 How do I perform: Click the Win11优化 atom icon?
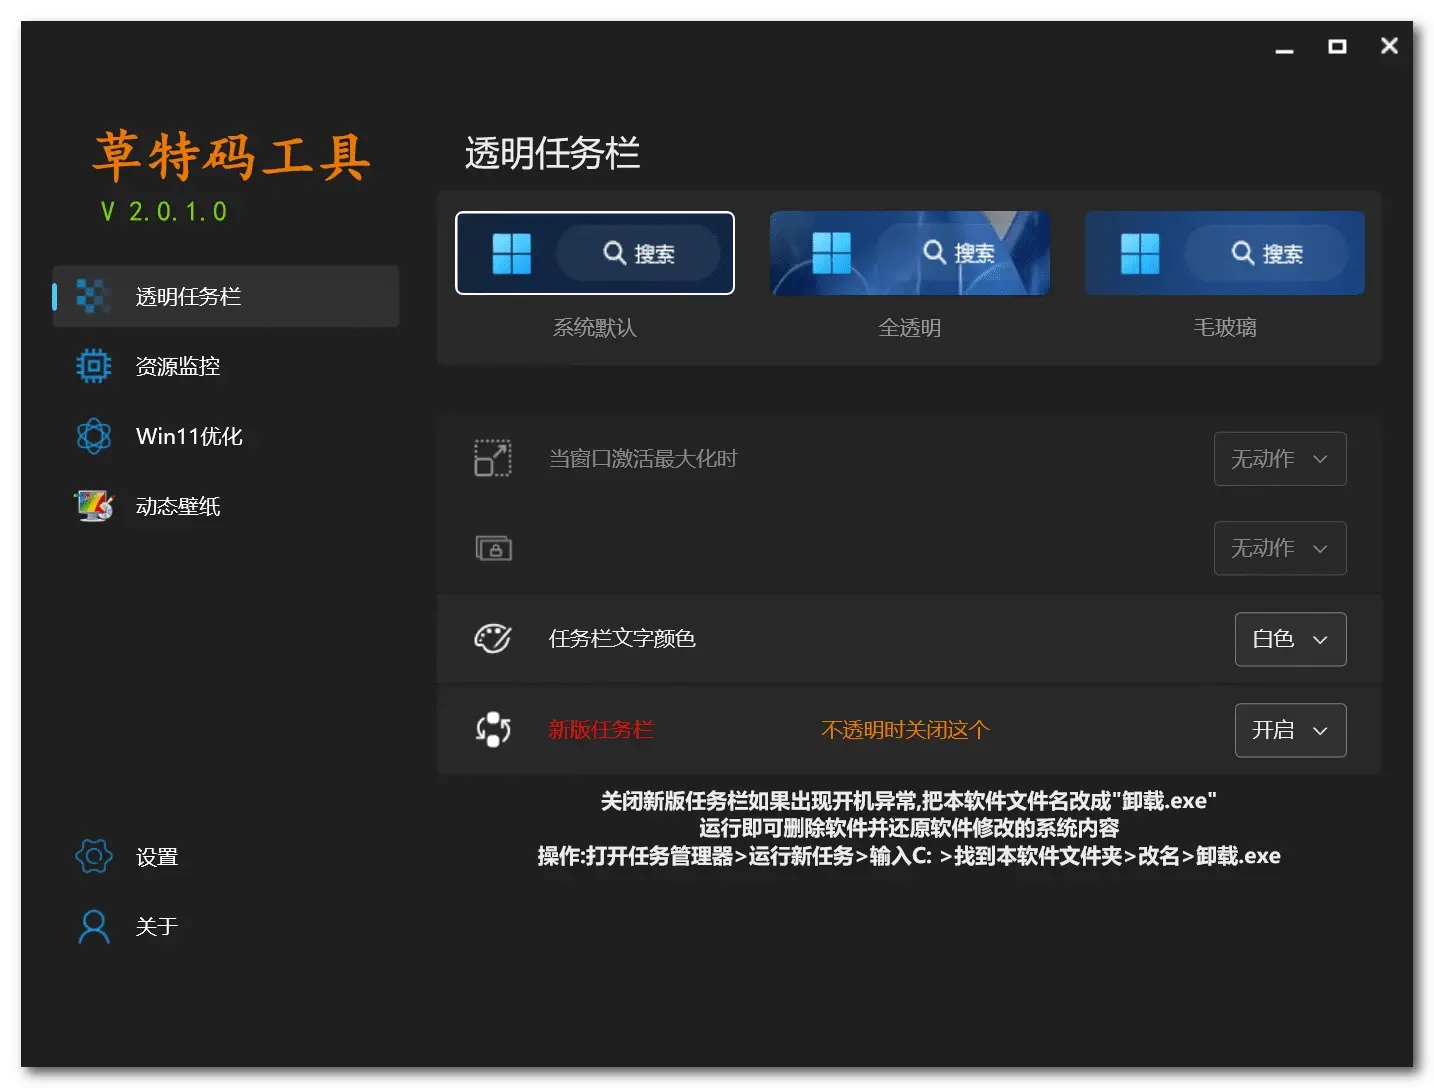pos(93,436)
